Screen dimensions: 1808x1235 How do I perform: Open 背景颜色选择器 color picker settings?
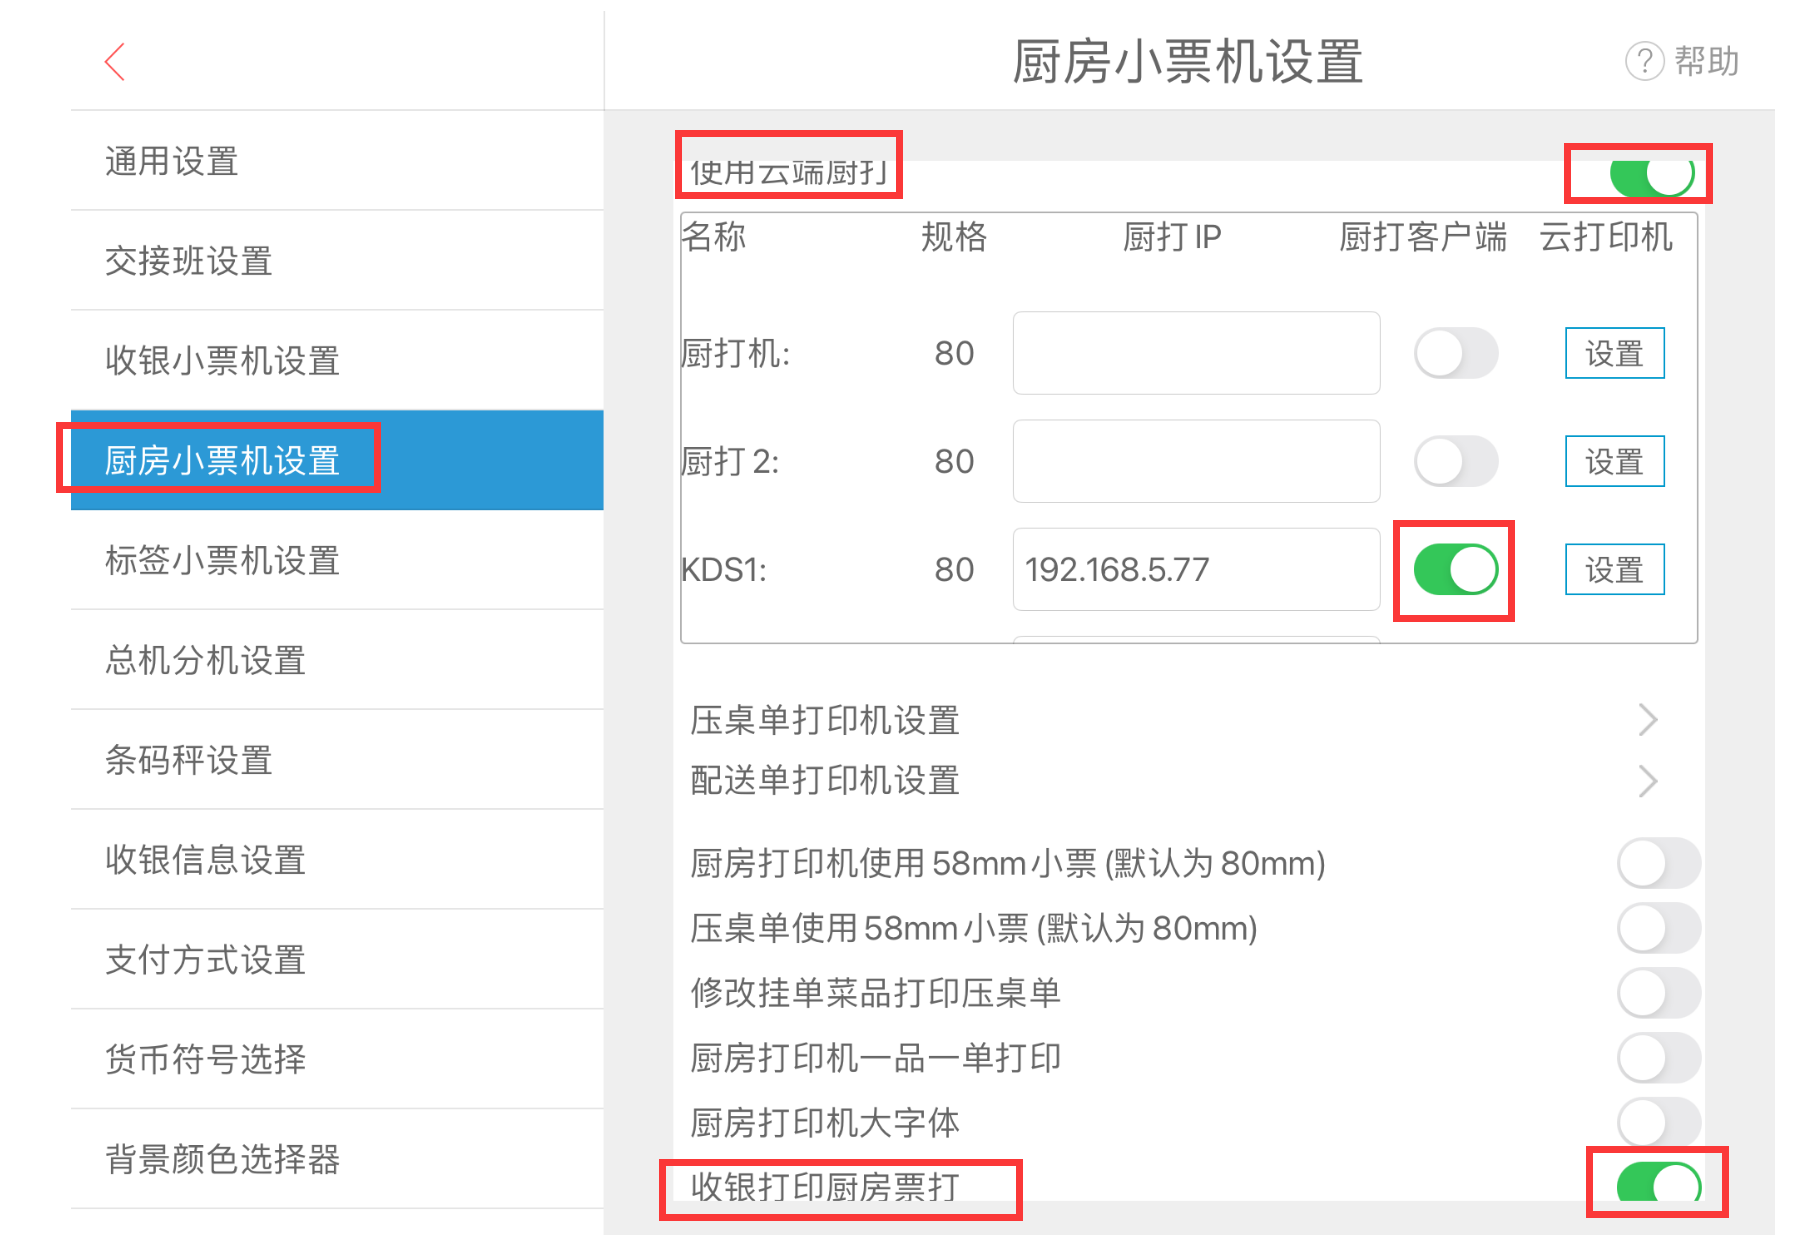pyautogui.click(x=337, y=1159)
